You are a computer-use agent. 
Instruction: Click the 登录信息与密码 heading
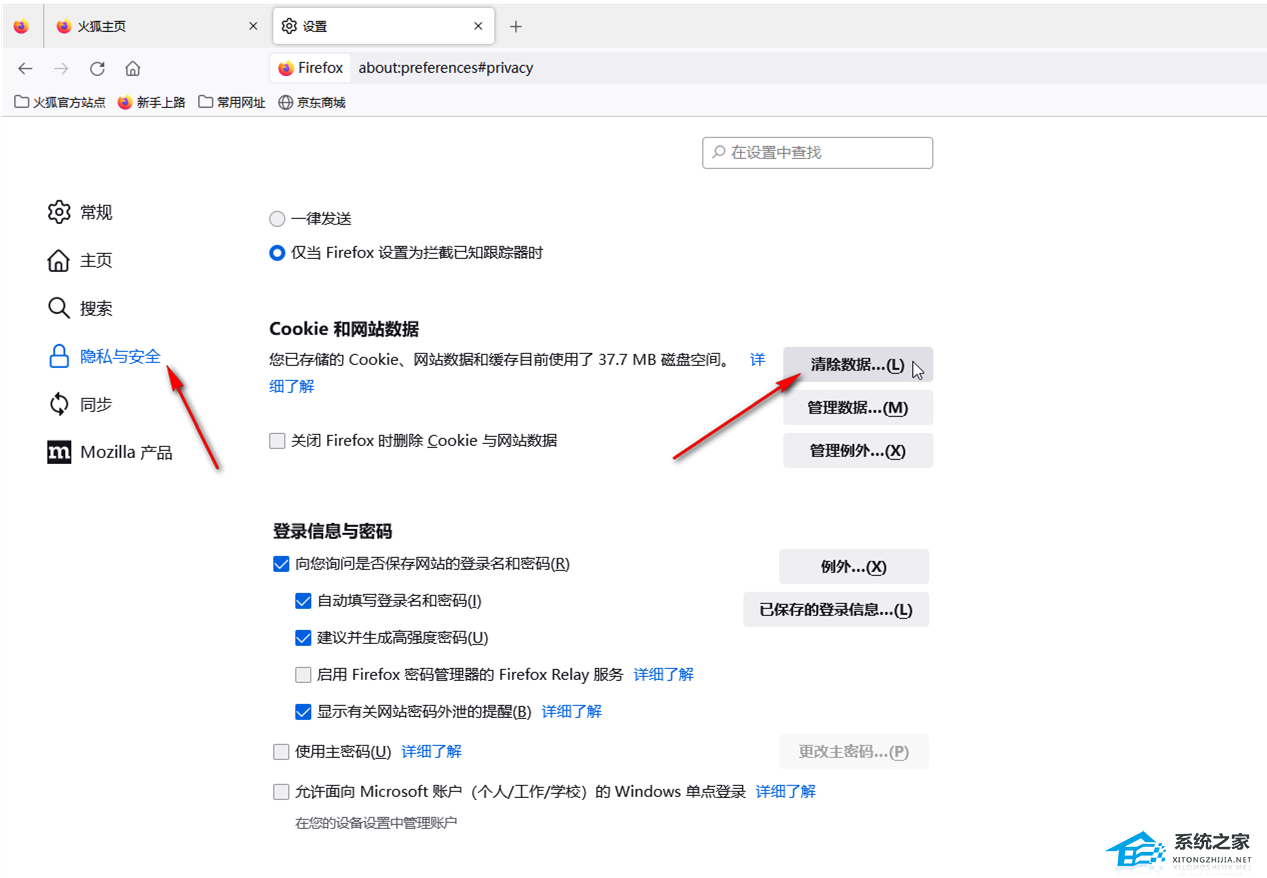(x=333, y=531)
